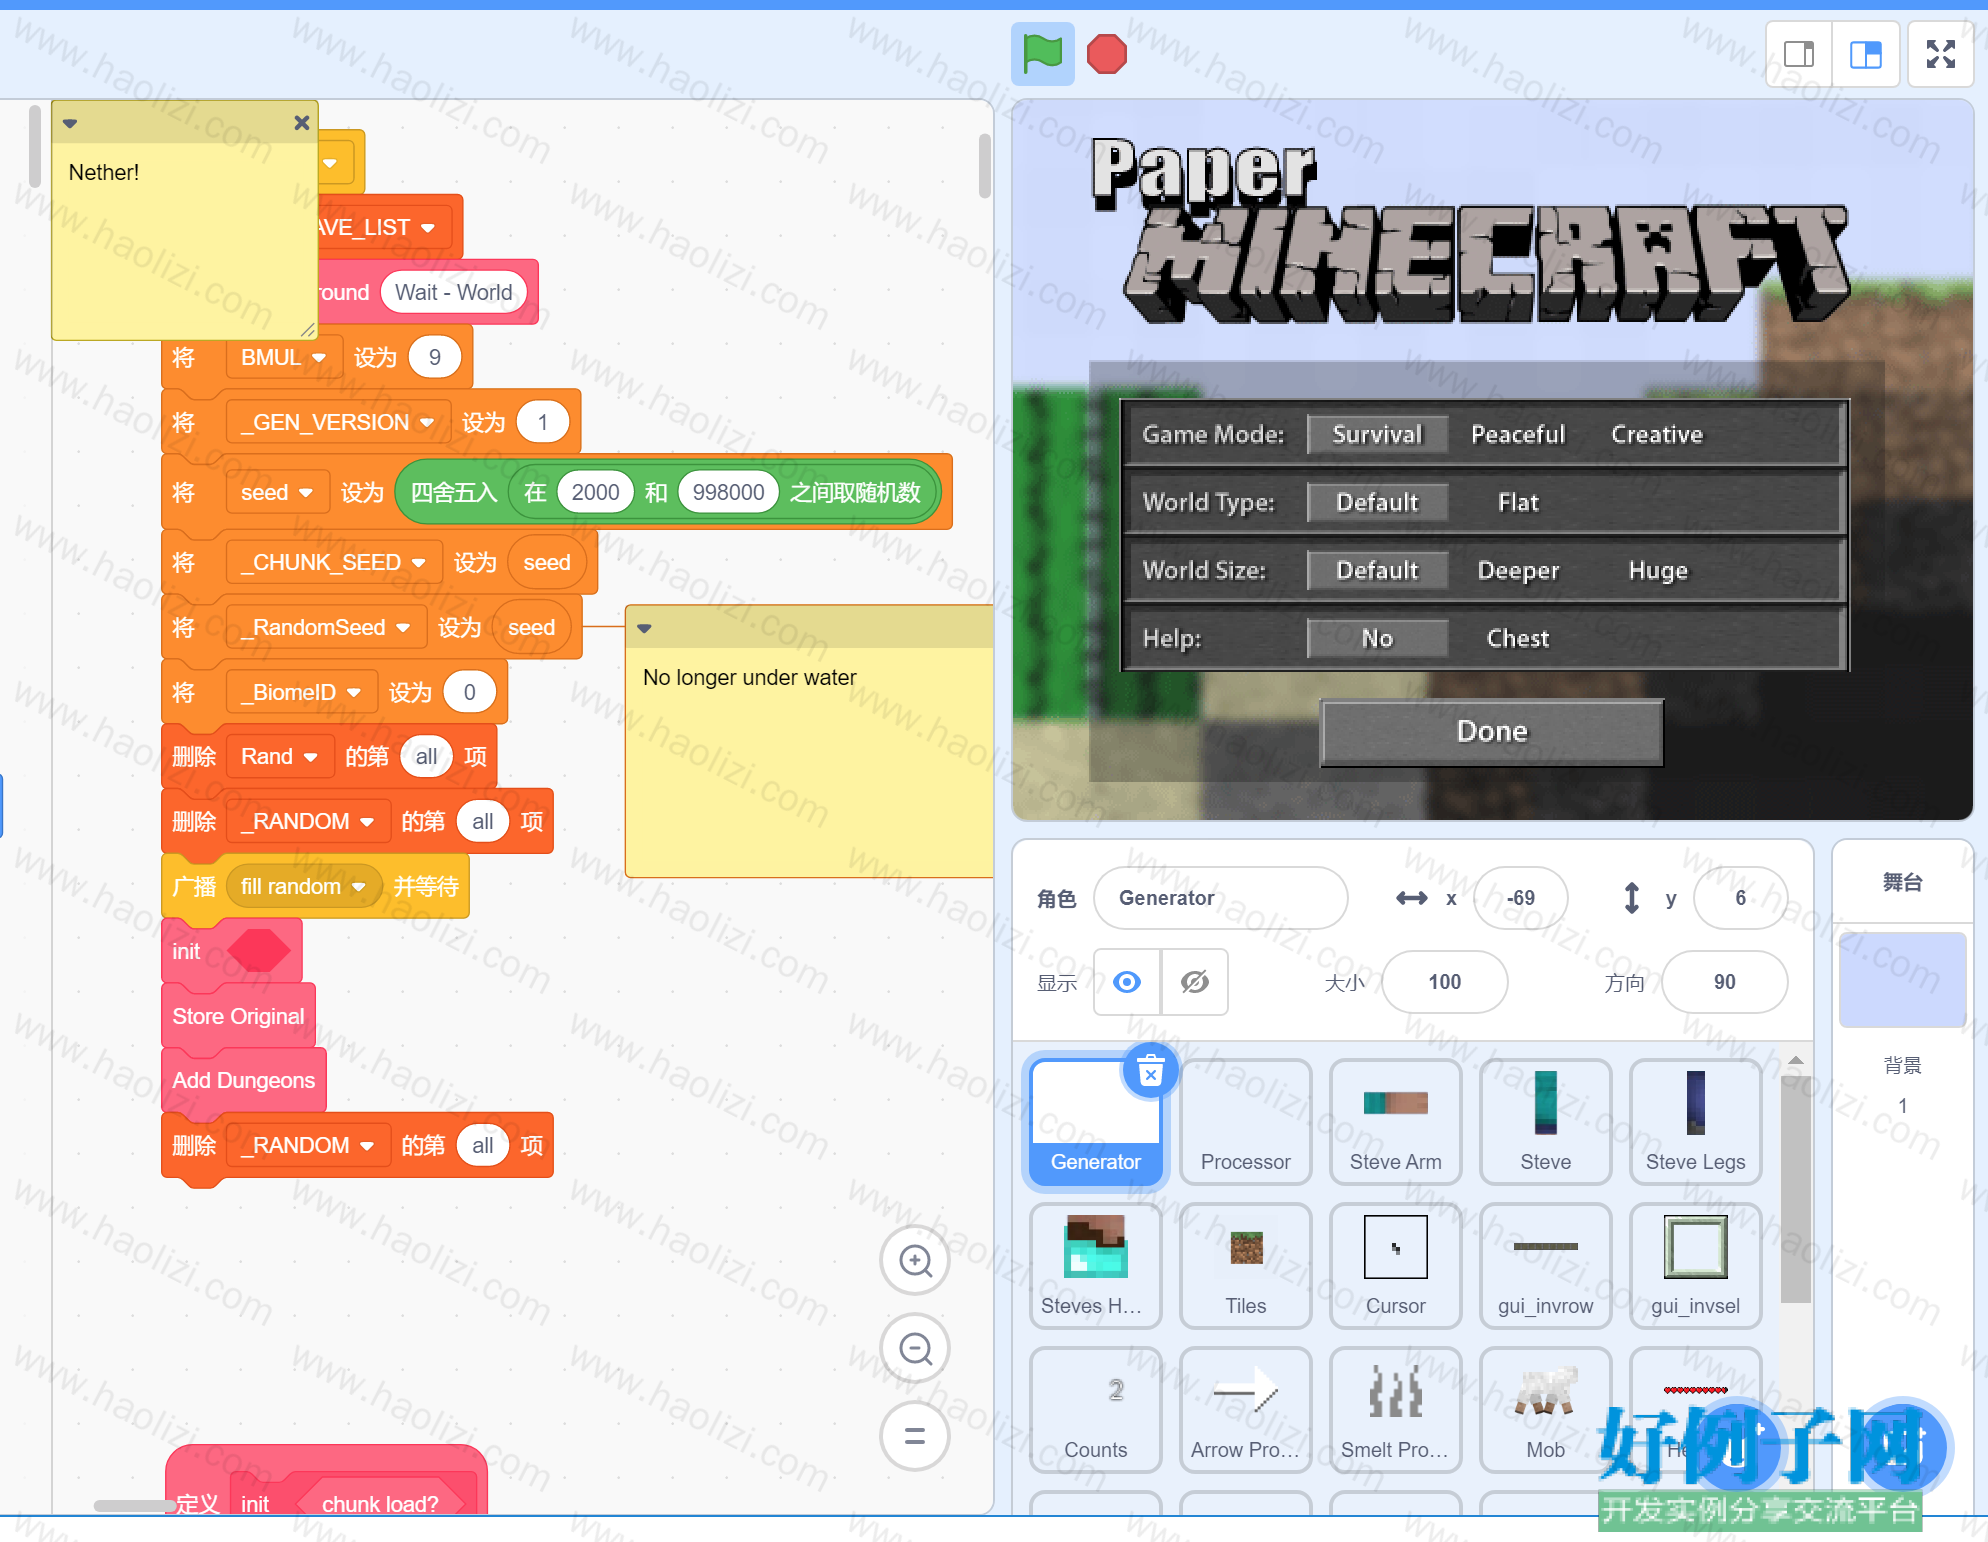Zoom in the code workspace
The height and width of the screenshot is (1542, 1988).
915,1261
